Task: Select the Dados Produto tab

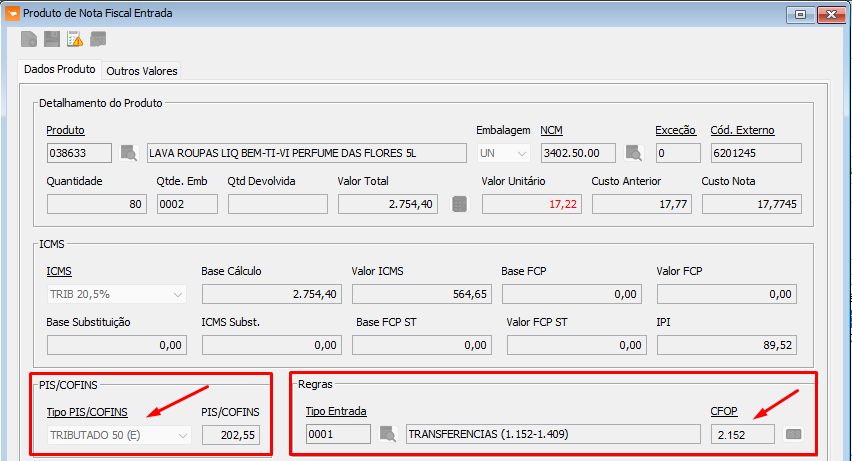Action: (60, 70)
